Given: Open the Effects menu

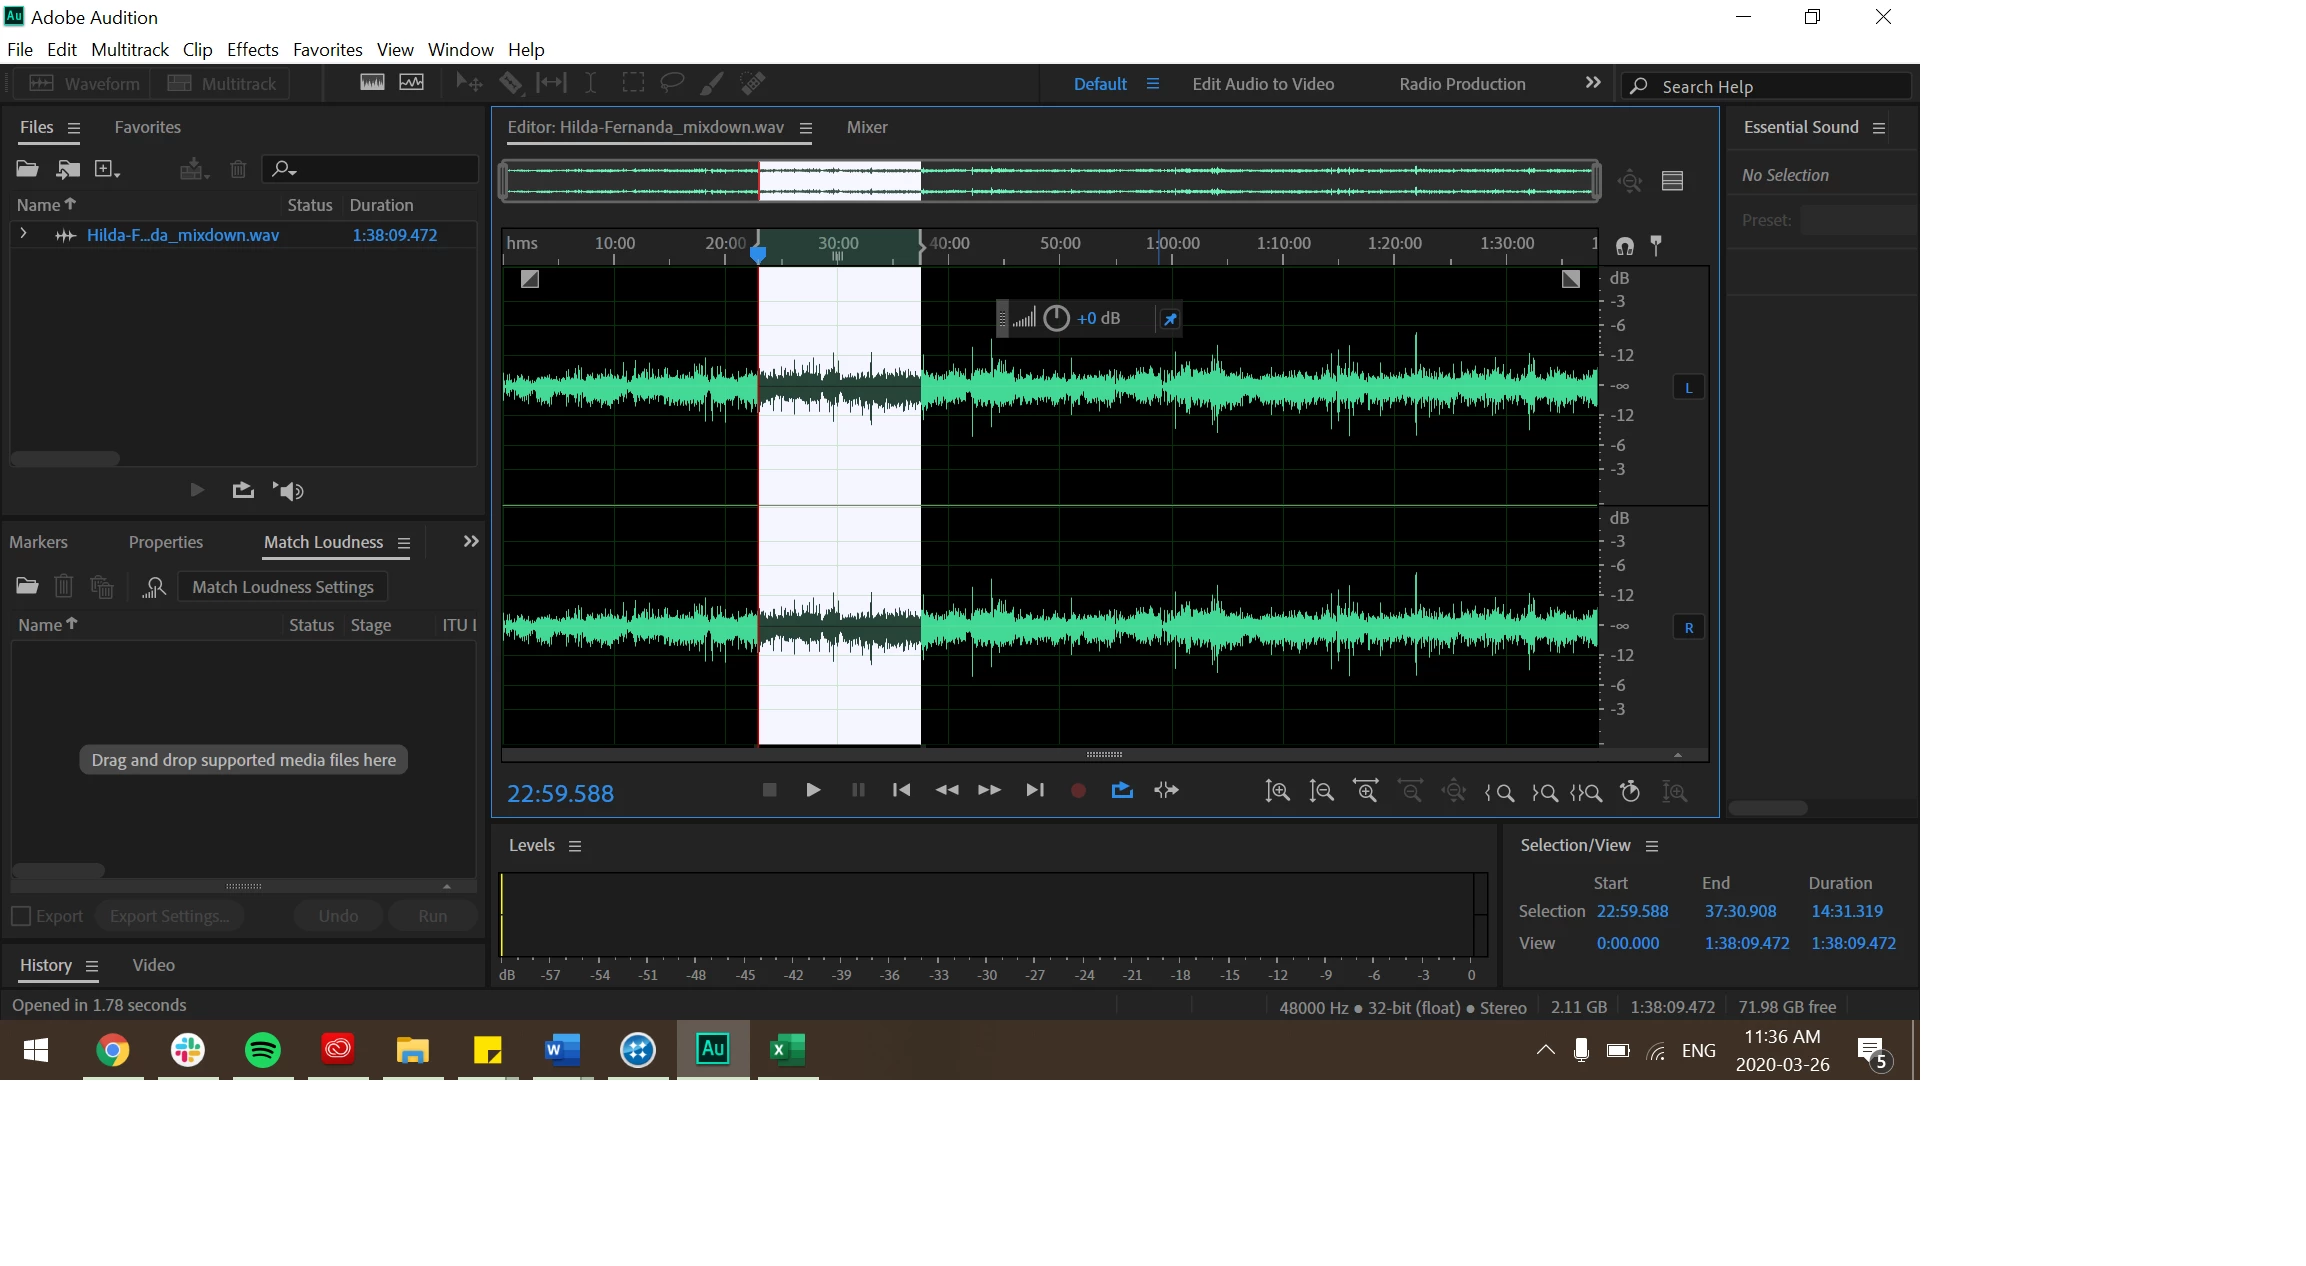Looking at the screenshot, I should click(x=252, y=49).
